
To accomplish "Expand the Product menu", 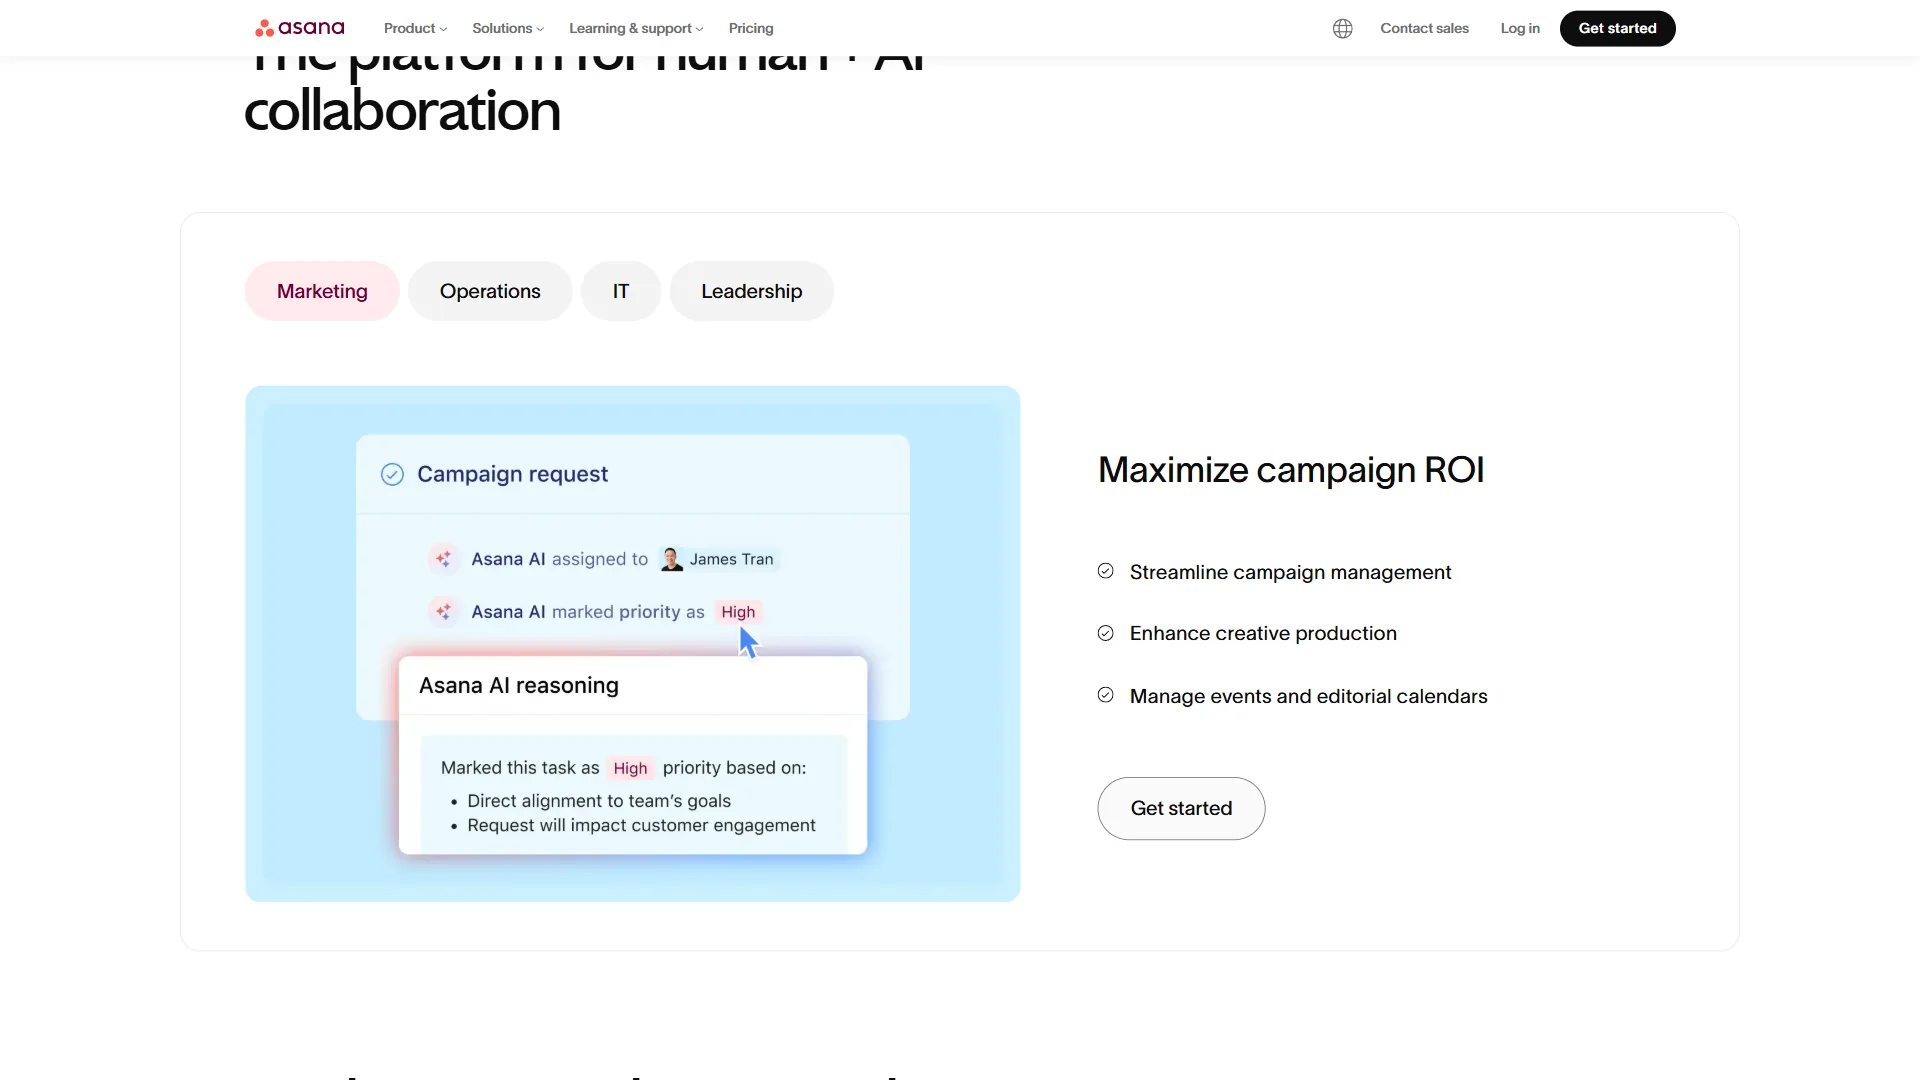I will pos(415,28).
